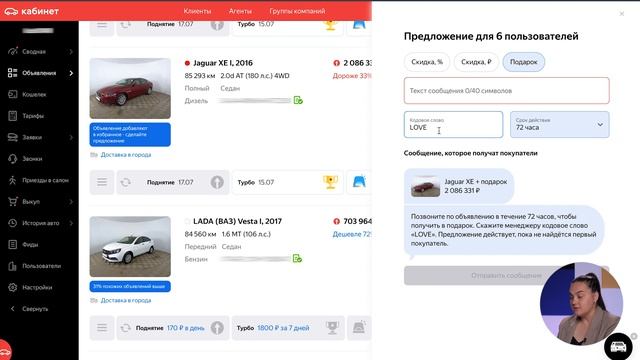
Task: Click blue 'Объявление добавляют в избранное' banner
Action: point(130,134)
